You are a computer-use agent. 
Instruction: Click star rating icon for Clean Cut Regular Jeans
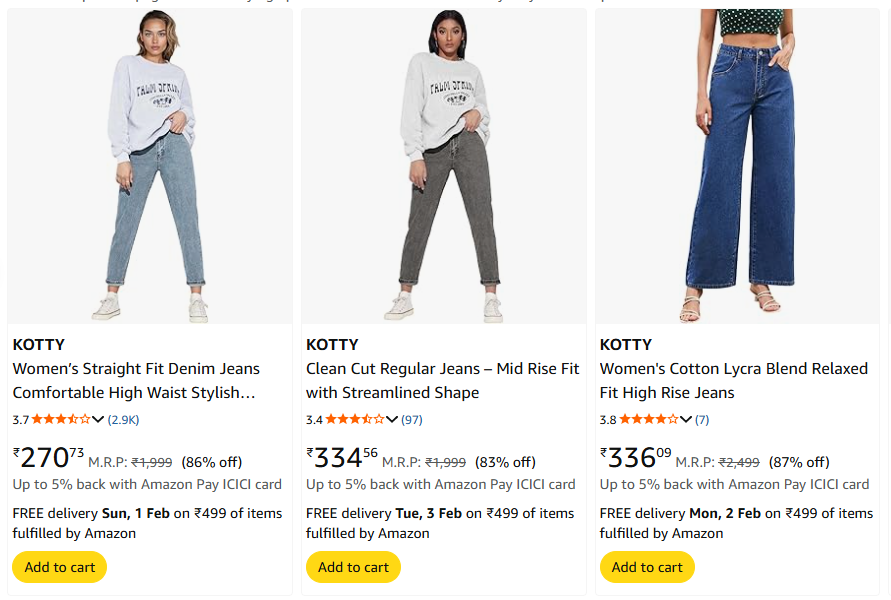coord(355,419)
